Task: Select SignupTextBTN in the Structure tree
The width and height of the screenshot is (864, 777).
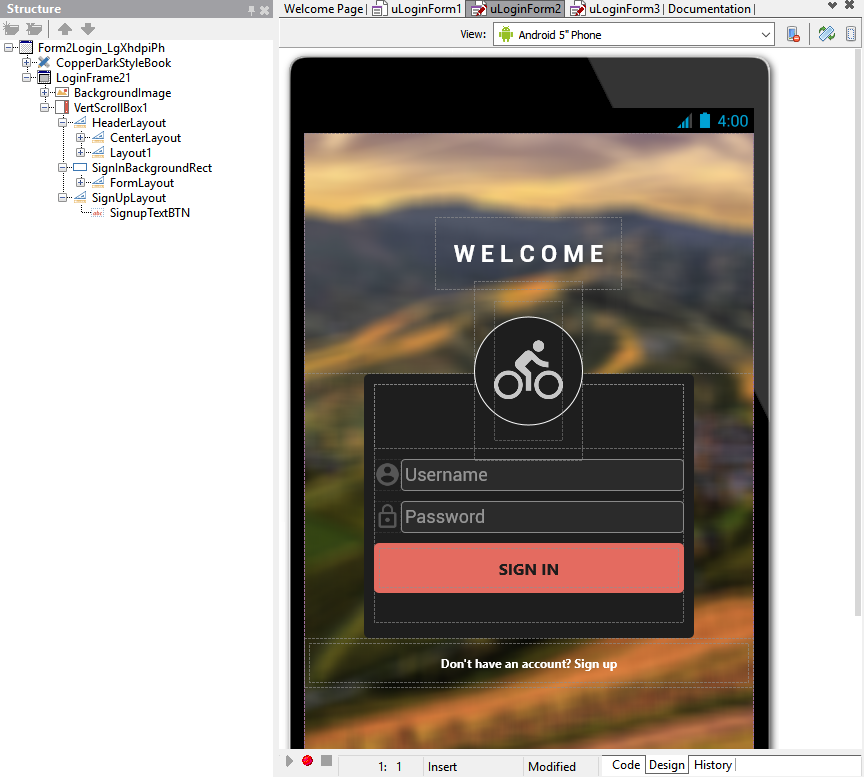Action: [149, 213]
